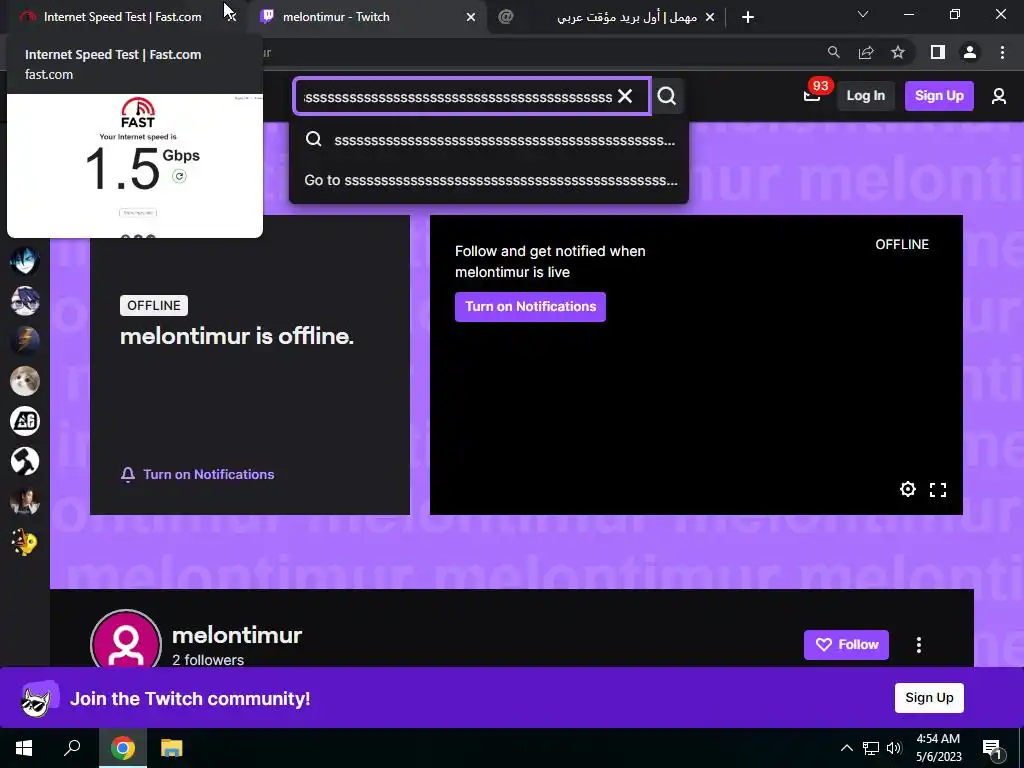
Task: Click Sign Up in the bottom banner
Action: point(929,697)
